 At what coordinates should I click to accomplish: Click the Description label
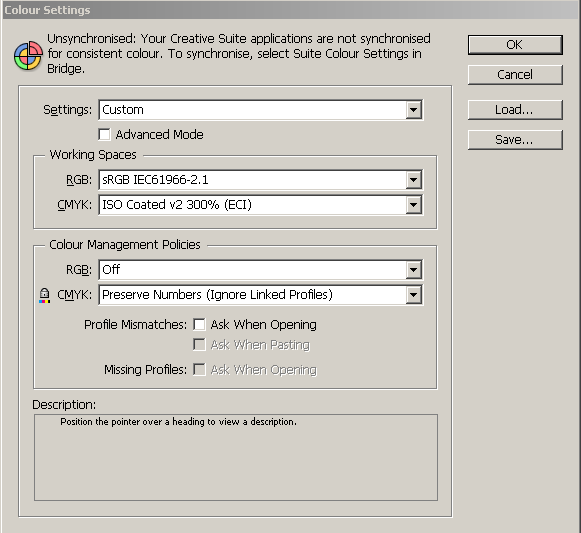[64, 404]
